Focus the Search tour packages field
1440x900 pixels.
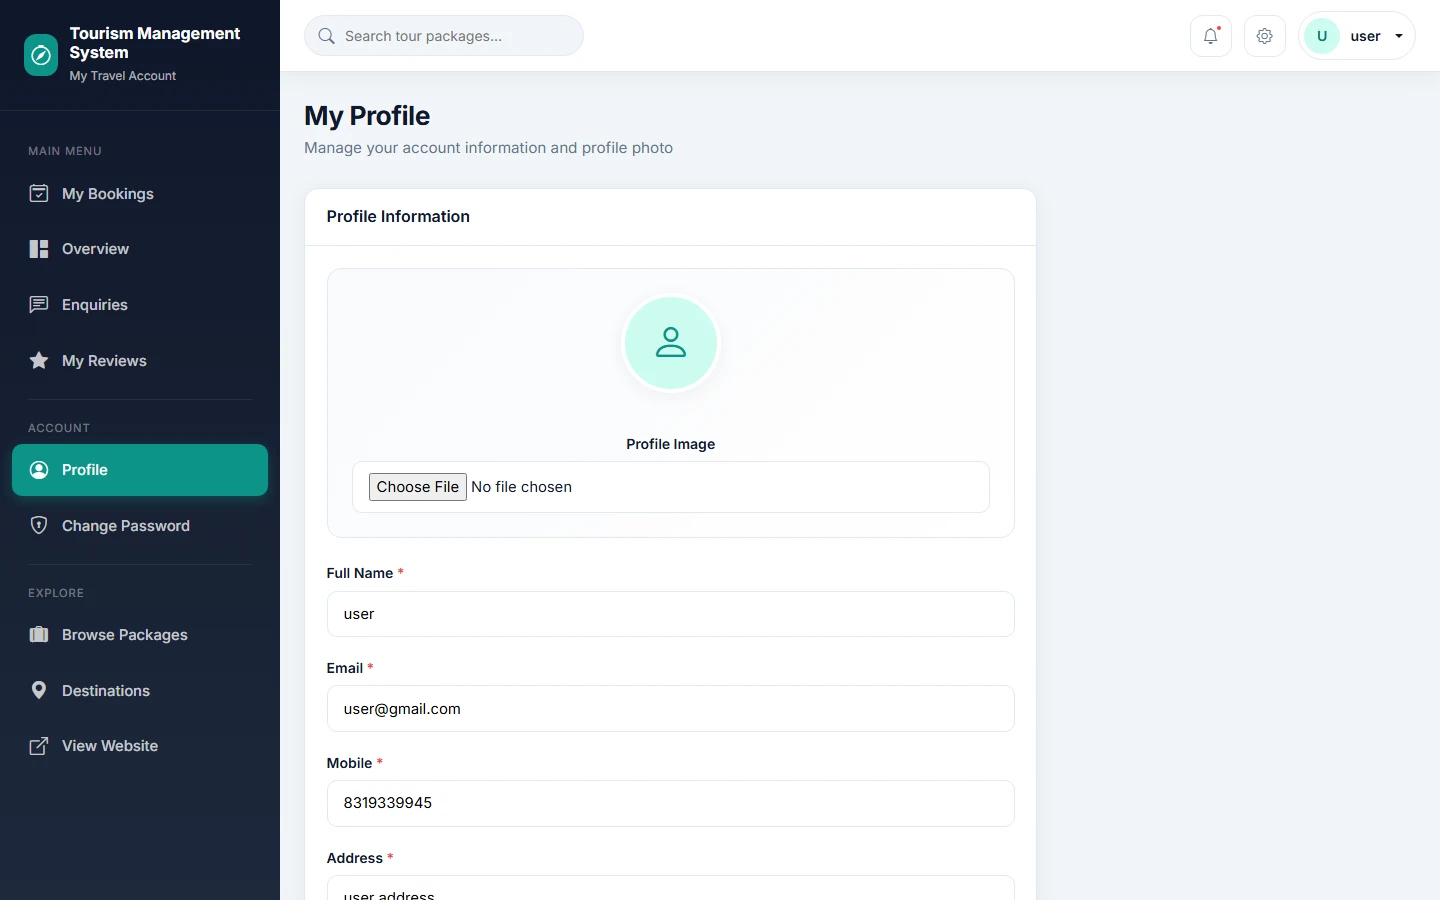[x=444, y=36]
